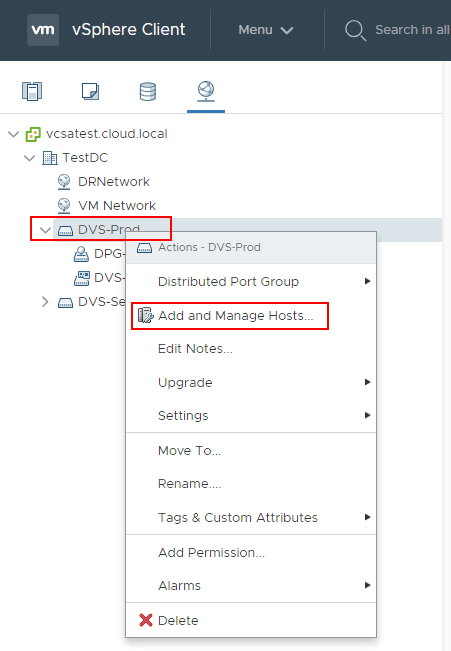Open the Menu dropdown
This screenshot has height=651, width=451.
coord(266,30)
